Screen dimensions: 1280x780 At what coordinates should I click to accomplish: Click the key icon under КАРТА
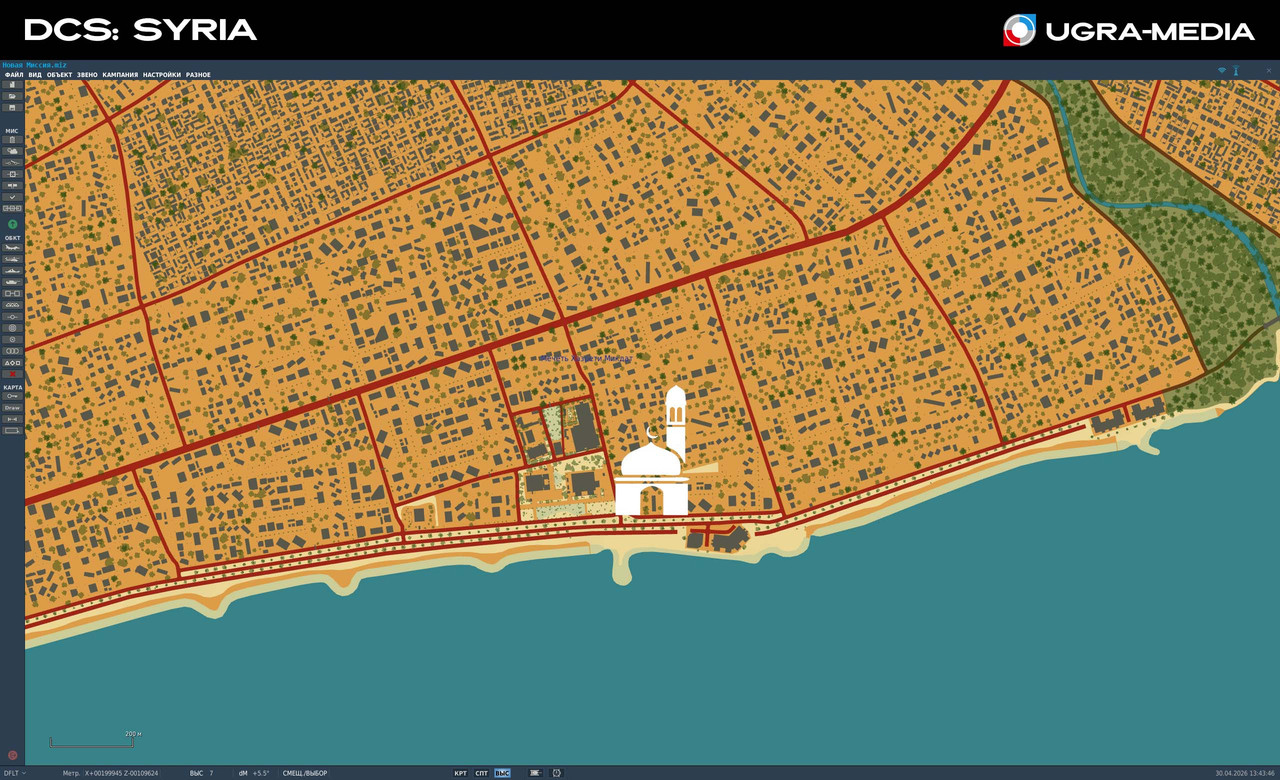click(x=13, y=397)
